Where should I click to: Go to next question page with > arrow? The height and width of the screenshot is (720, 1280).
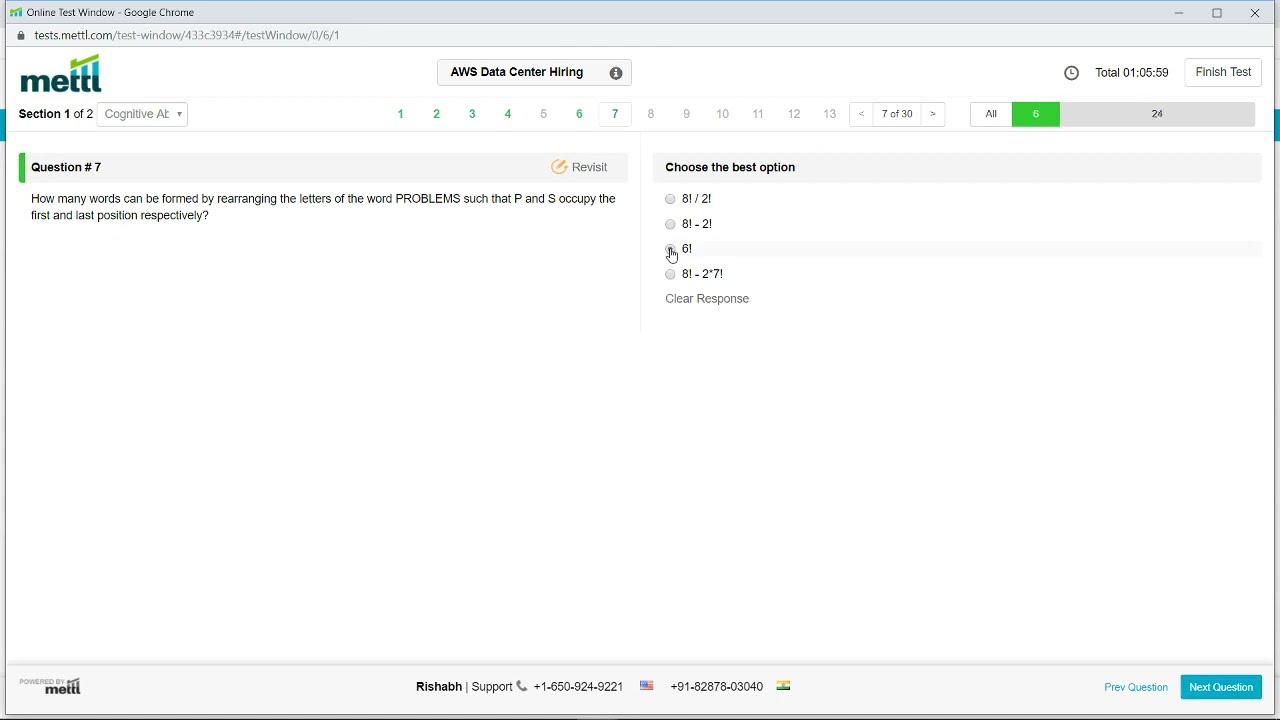tap(934, 114)
